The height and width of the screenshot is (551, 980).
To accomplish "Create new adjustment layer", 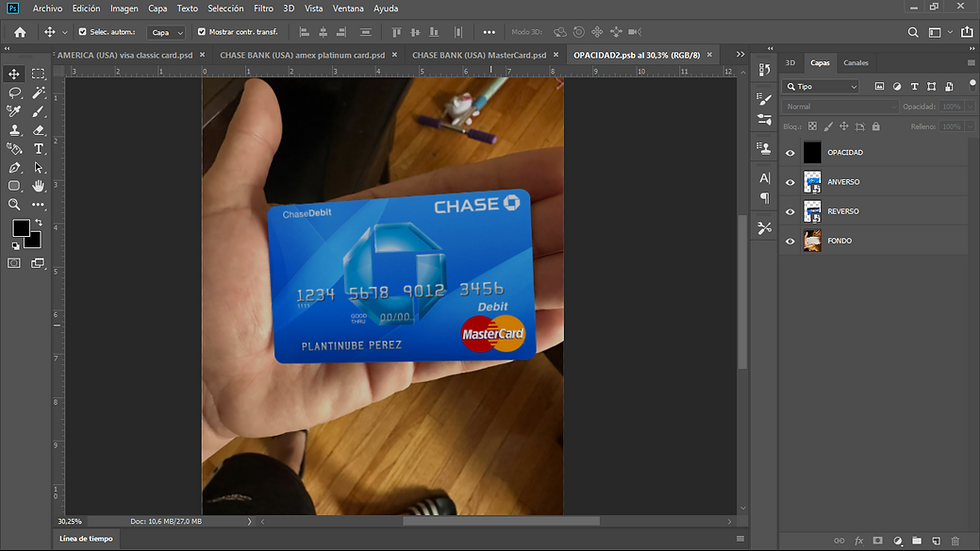I will (898, 540).
